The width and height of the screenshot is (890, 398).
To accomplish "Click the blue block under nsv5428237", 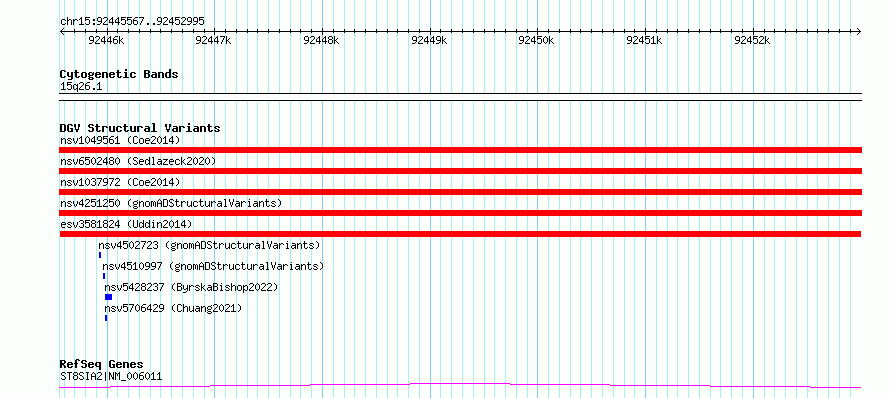I will coord(108,297).
